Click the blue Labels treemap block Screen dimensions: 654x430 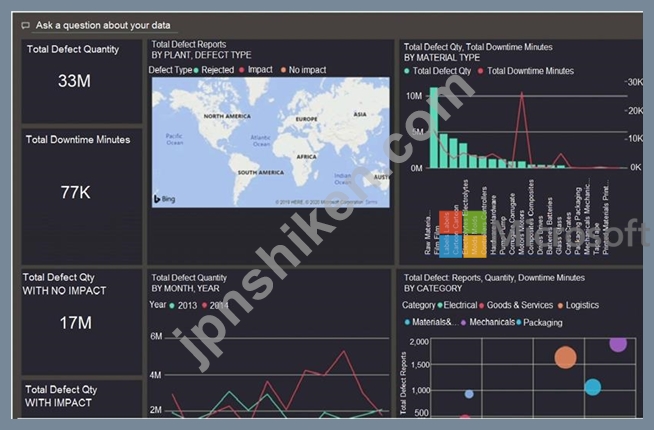coord(450,246)
